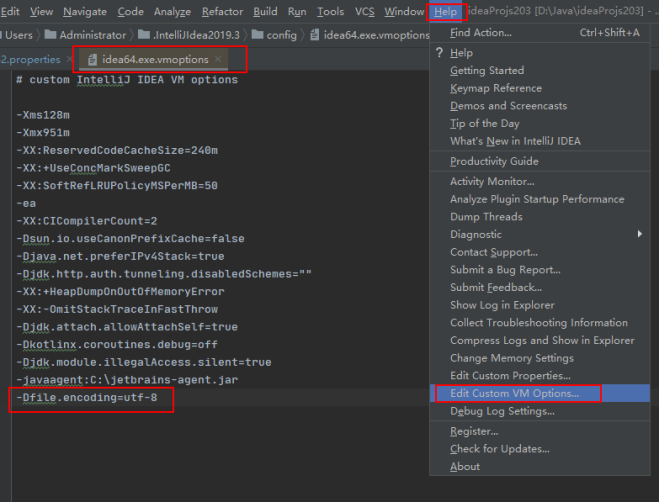Viewport: 659px width, 502px height.
Task: Click Users breadcrumb
Action: click(18, 35)
